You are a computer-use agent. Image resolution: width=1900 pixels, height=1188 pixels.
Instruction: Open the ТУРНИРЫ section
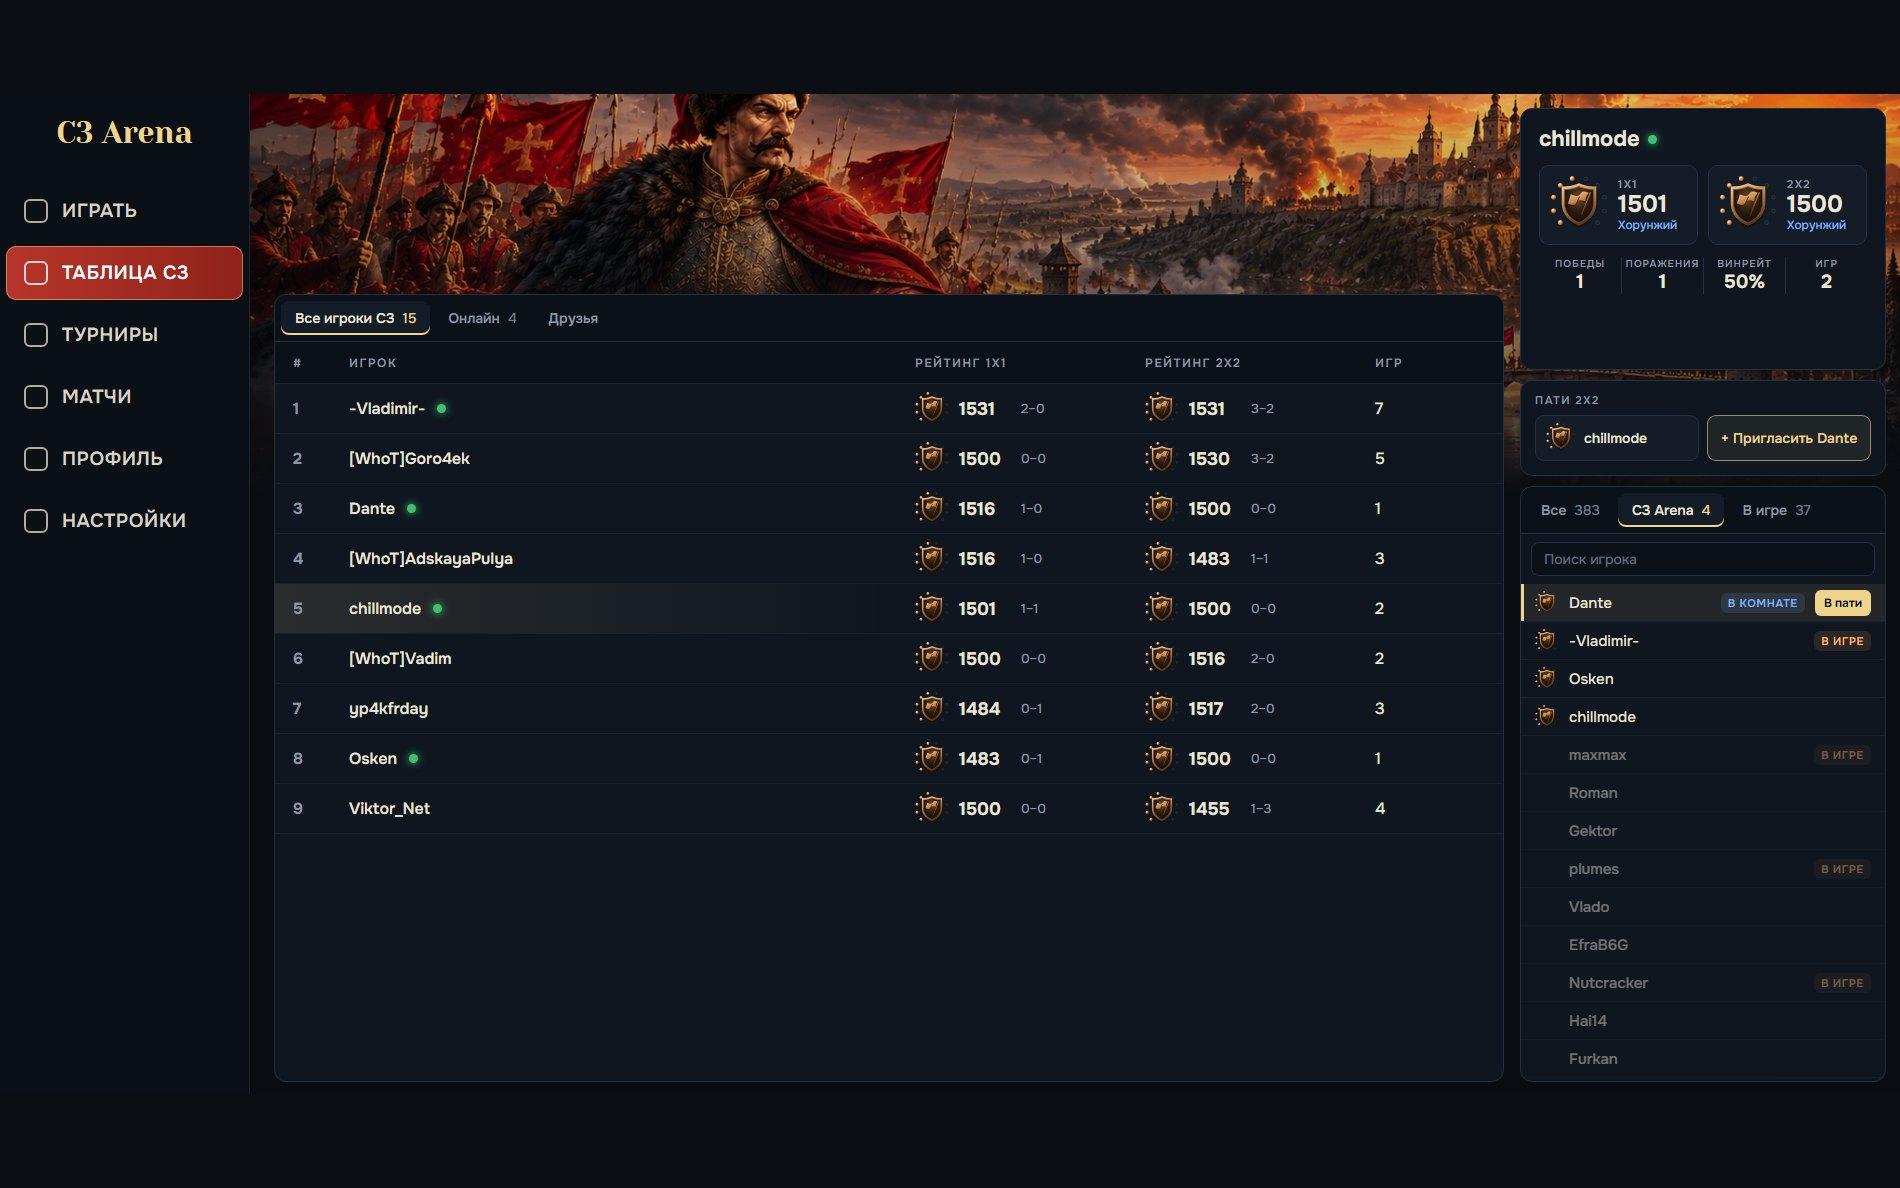(124, 335)
